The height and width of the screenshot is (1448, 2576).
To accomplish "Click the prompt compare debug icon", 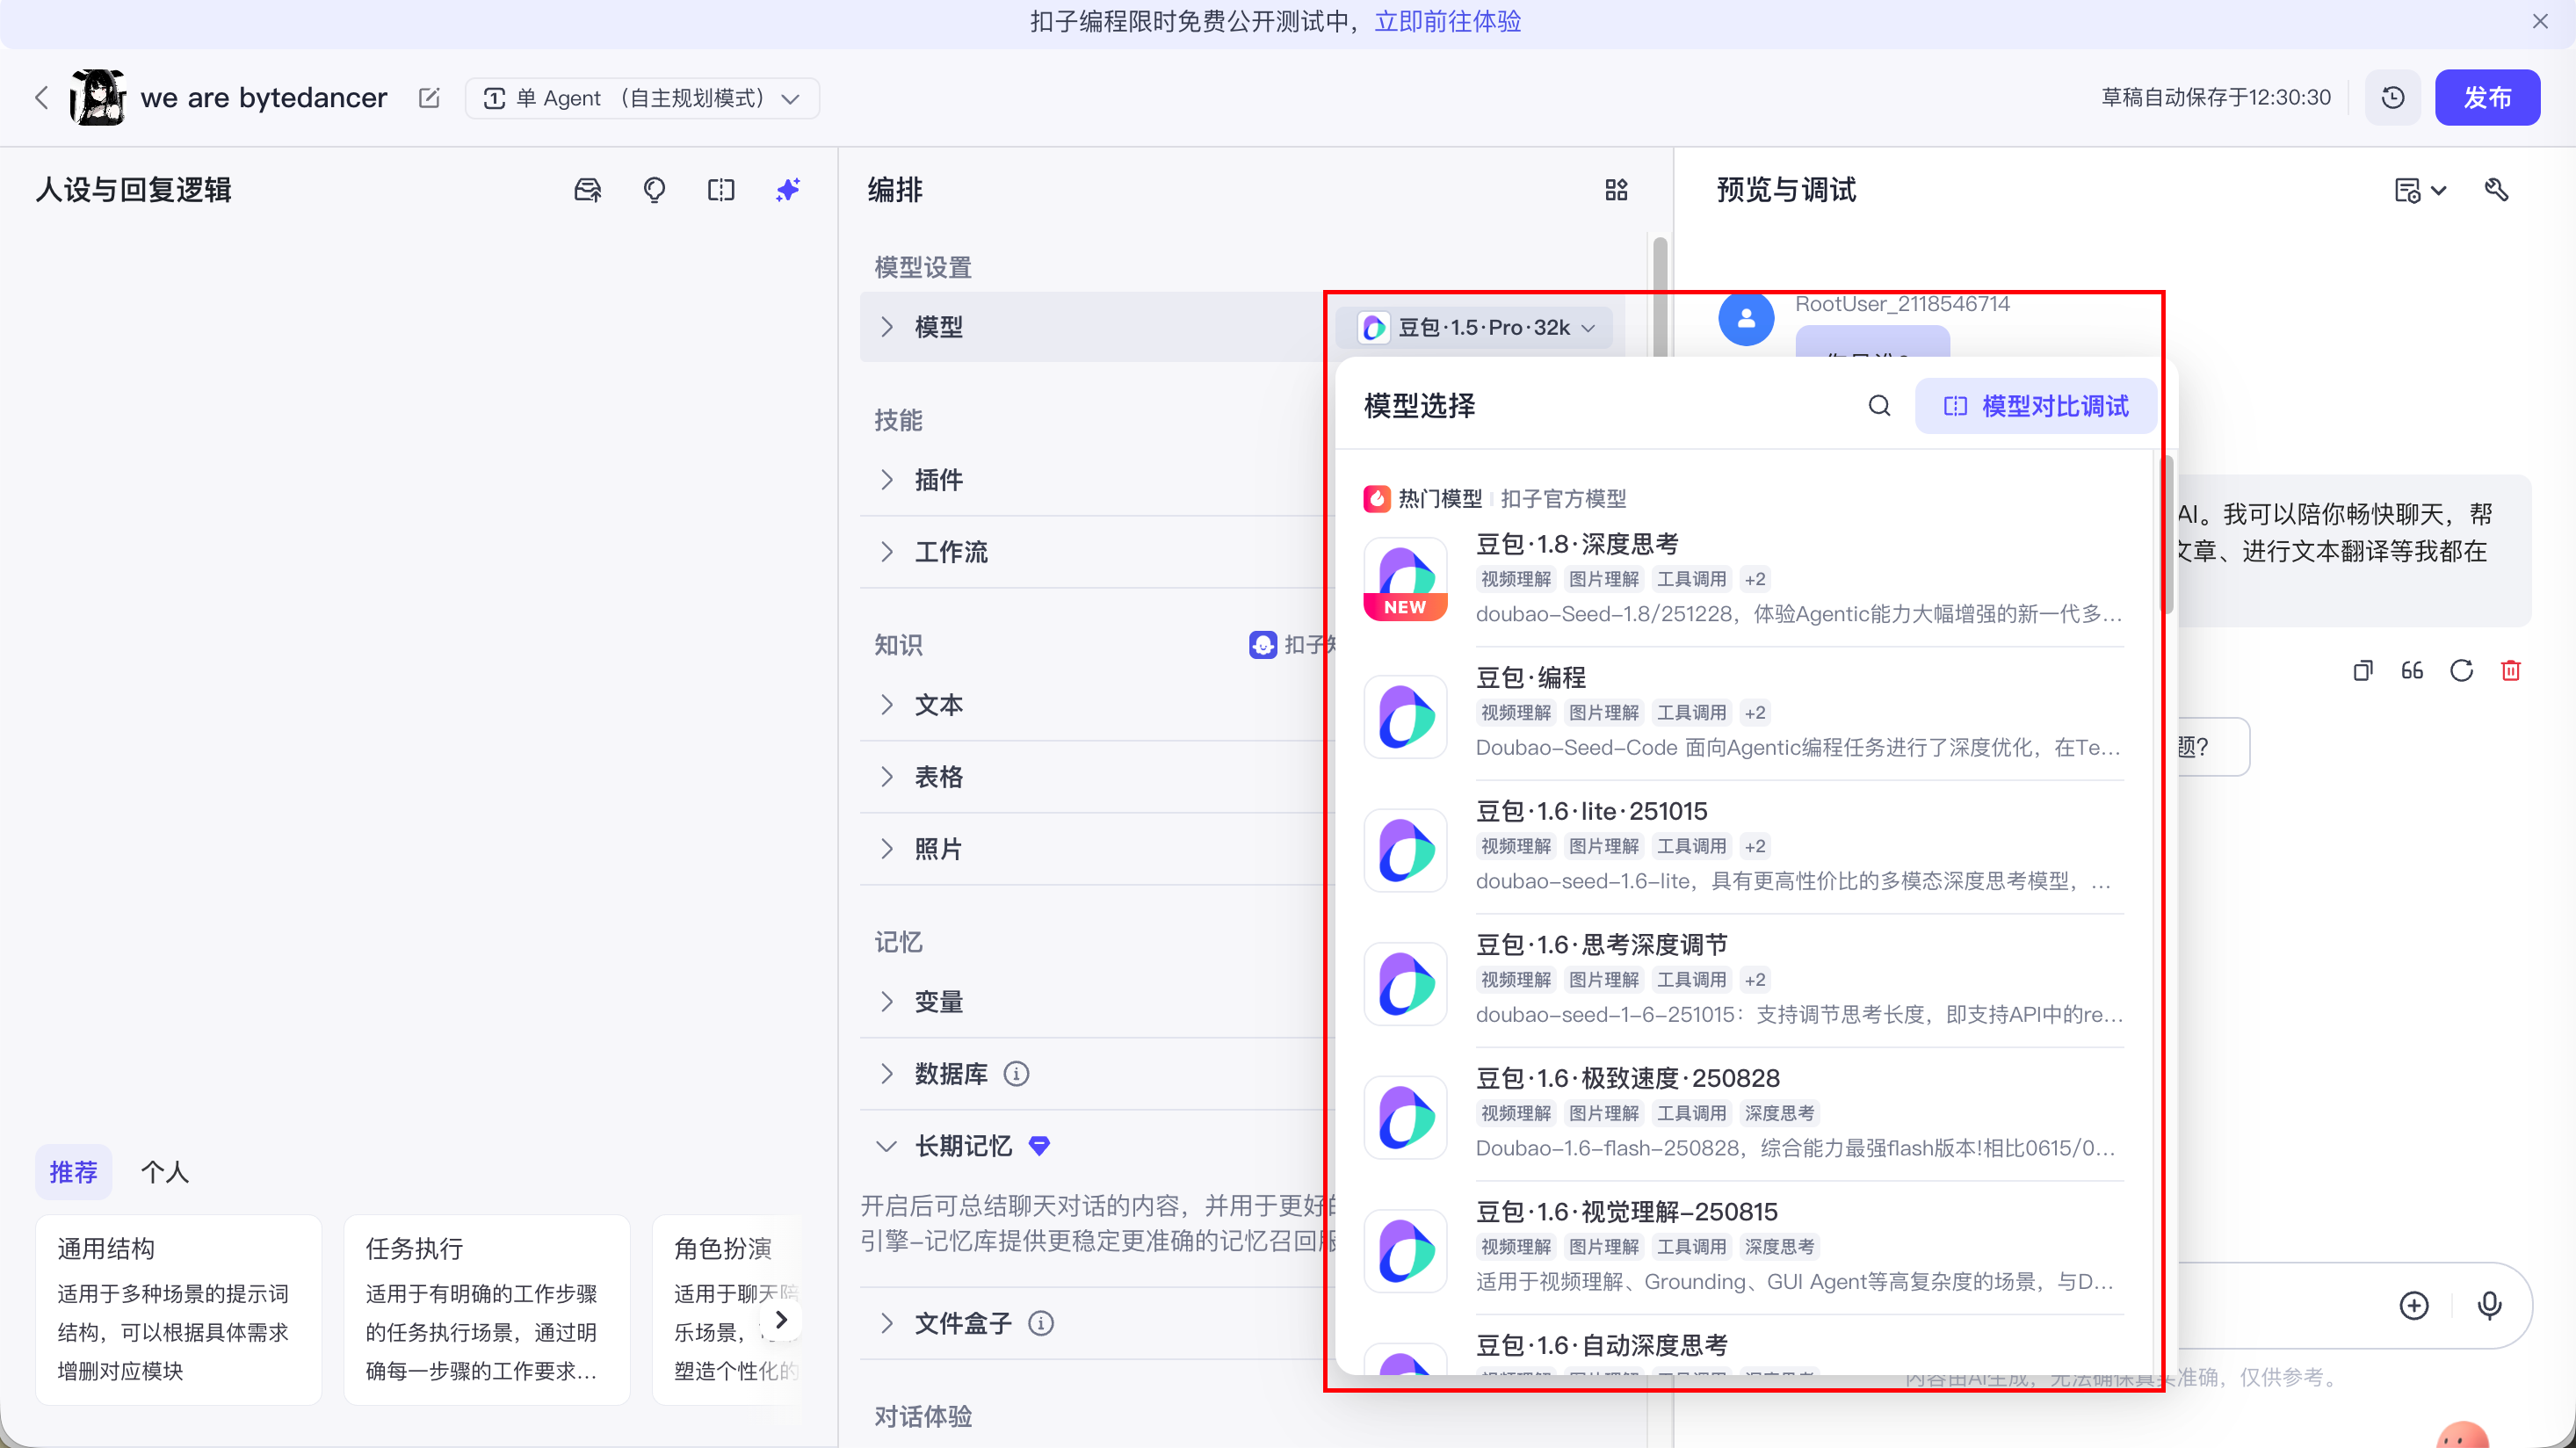I will [x=721, y=190].
